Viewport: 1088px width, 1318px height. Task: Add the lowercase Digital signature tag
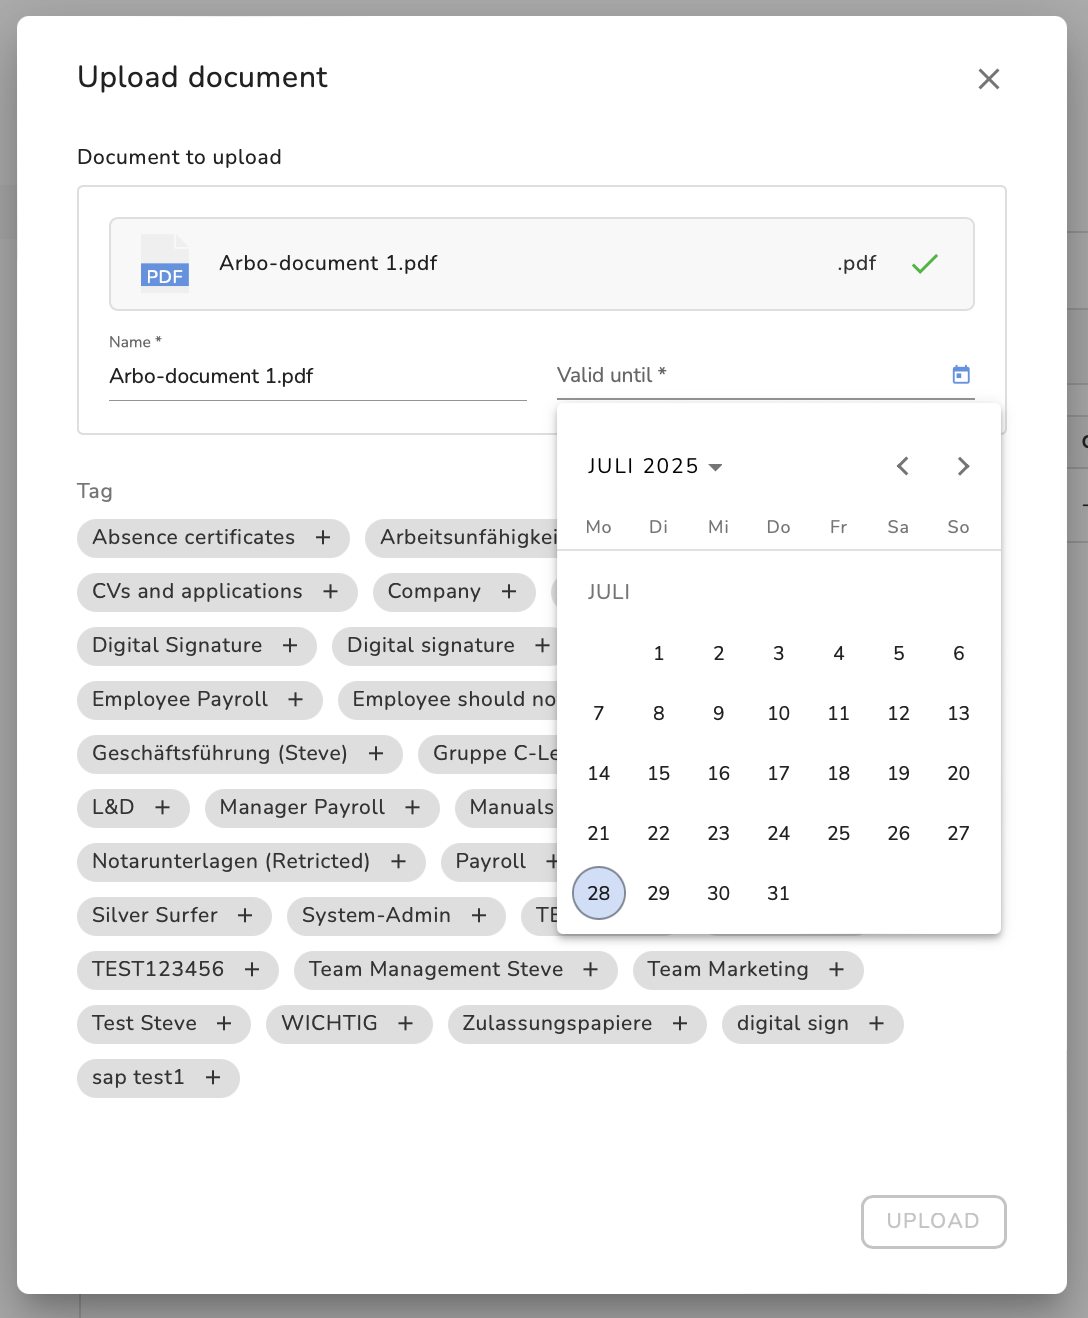[542, 646]
